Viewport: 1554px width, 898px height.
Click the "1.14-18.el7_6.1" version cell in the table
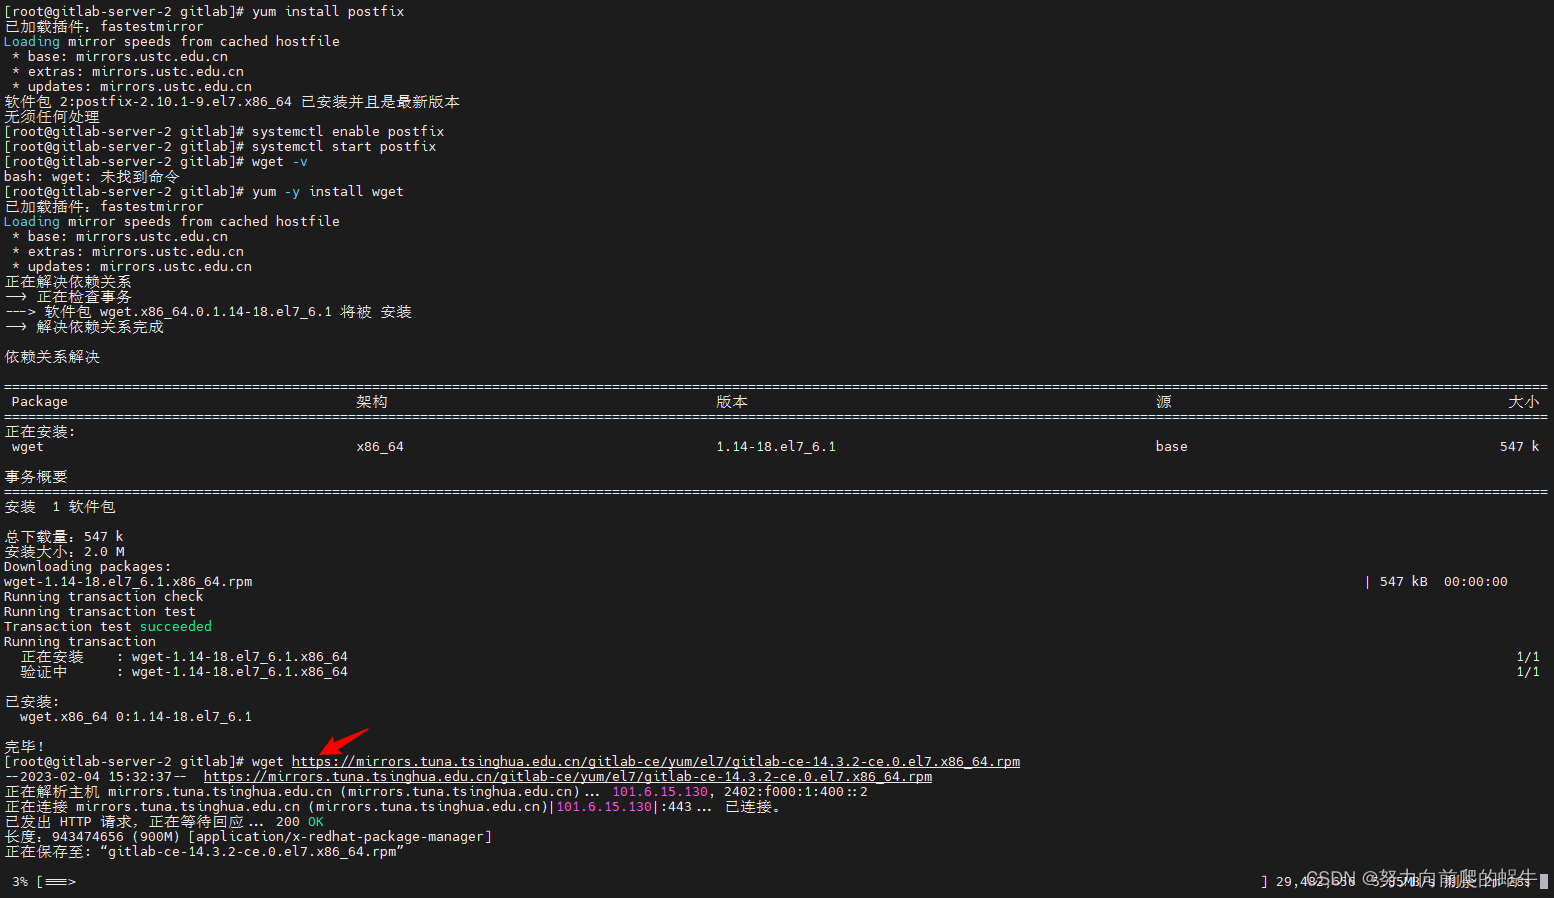pos(776,447)
